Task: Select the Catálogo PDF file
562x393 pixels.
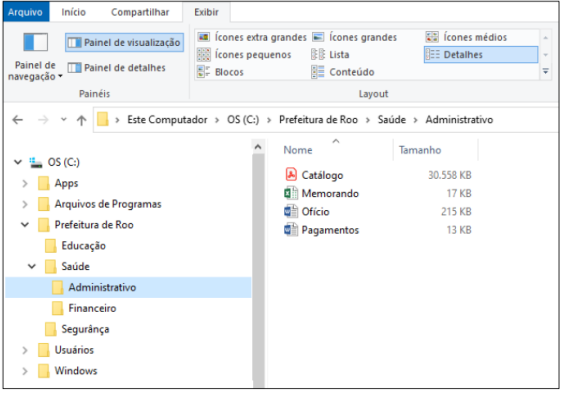Action: 322,175
